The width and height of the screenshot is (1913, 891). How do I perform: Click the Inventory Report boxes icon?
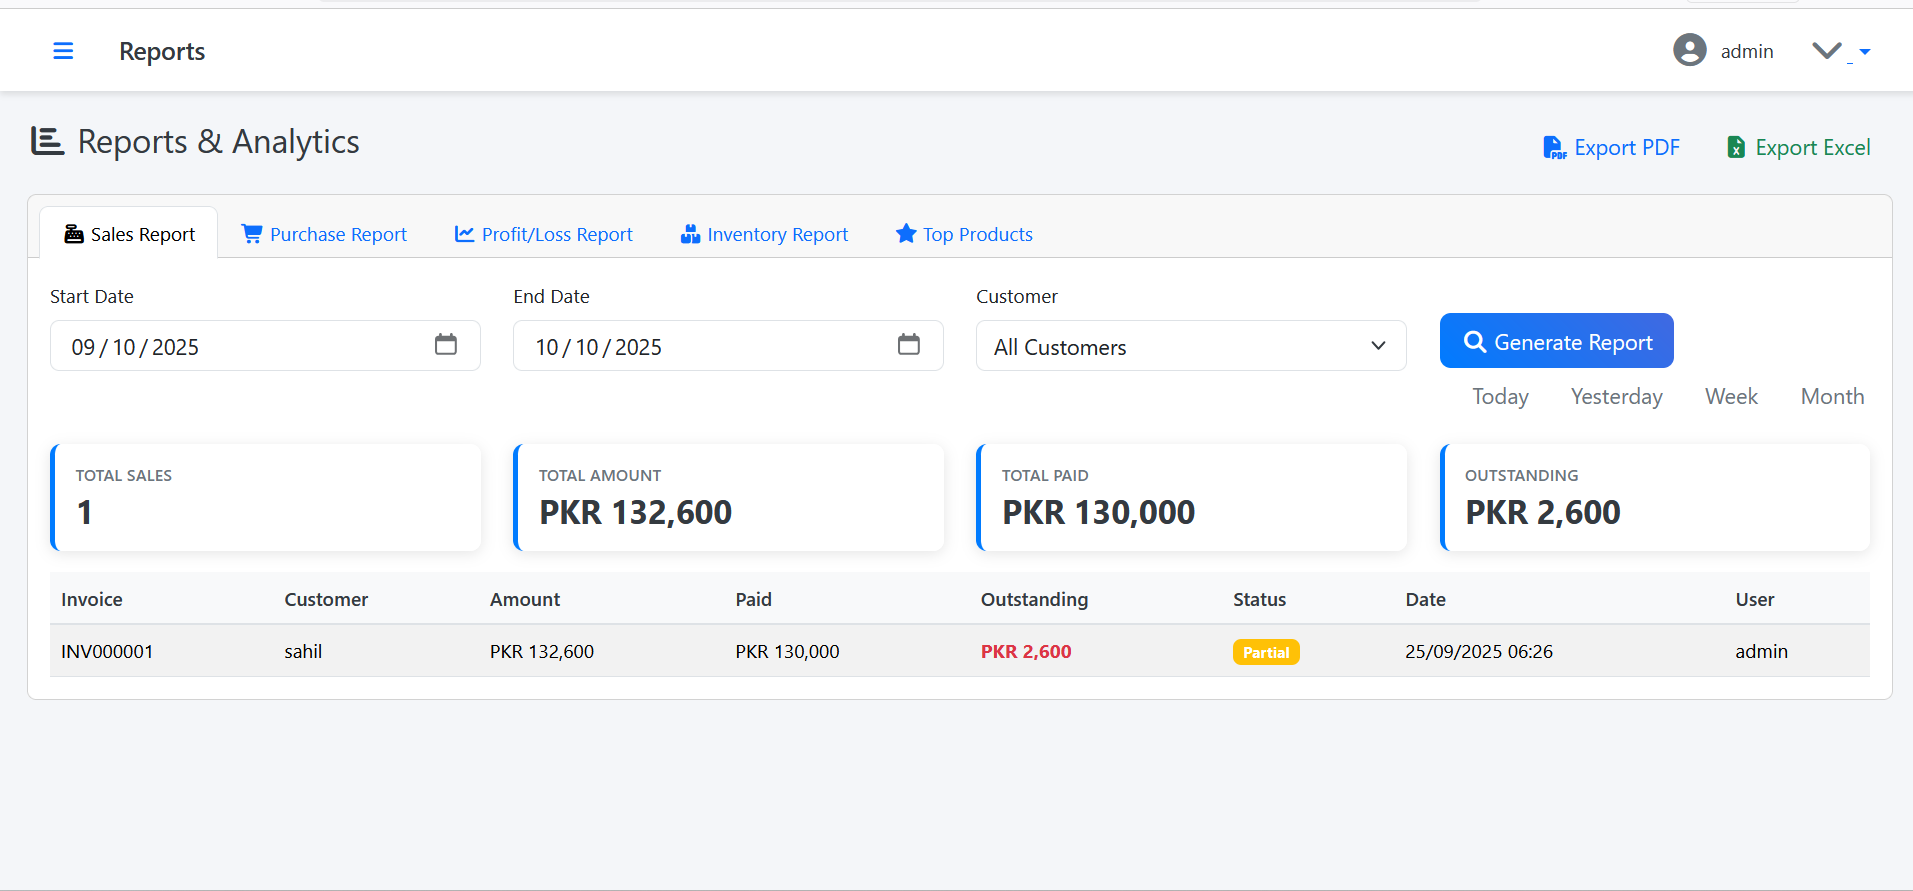[x=690, y=234]
